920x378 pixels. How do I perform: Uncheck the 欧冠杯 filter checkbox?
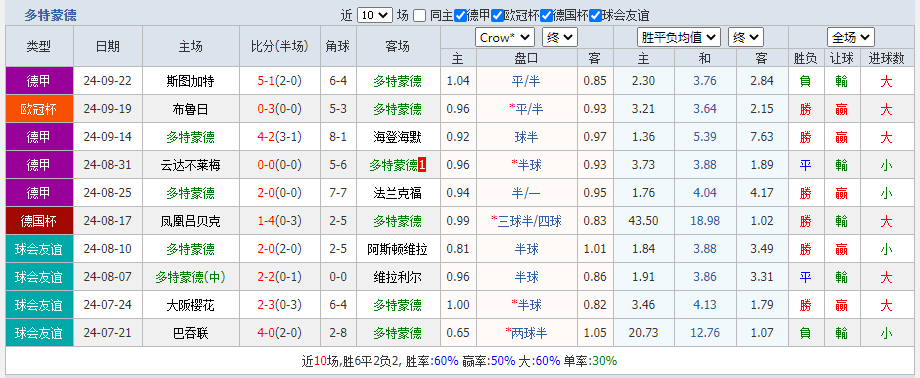tap(498, 16)
